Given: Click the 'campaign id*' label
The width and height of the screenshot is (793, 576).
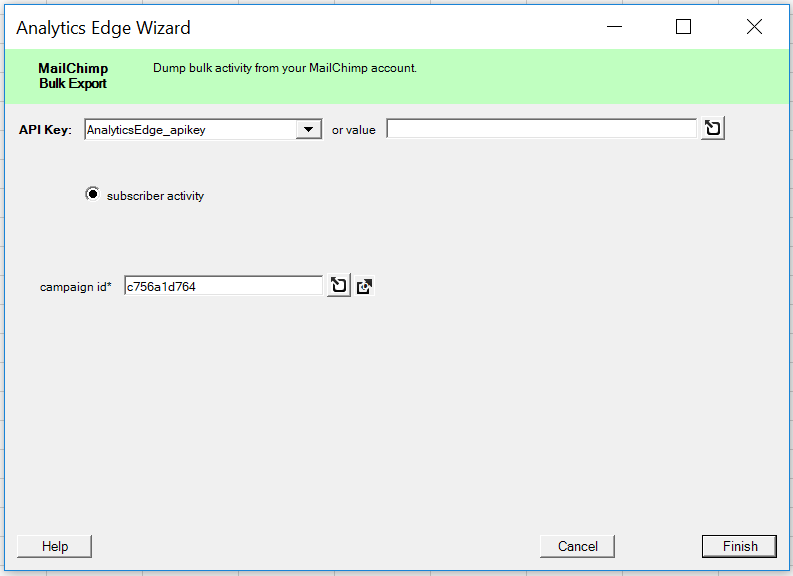Looking at the screenshot, I should tap(76, 287).
